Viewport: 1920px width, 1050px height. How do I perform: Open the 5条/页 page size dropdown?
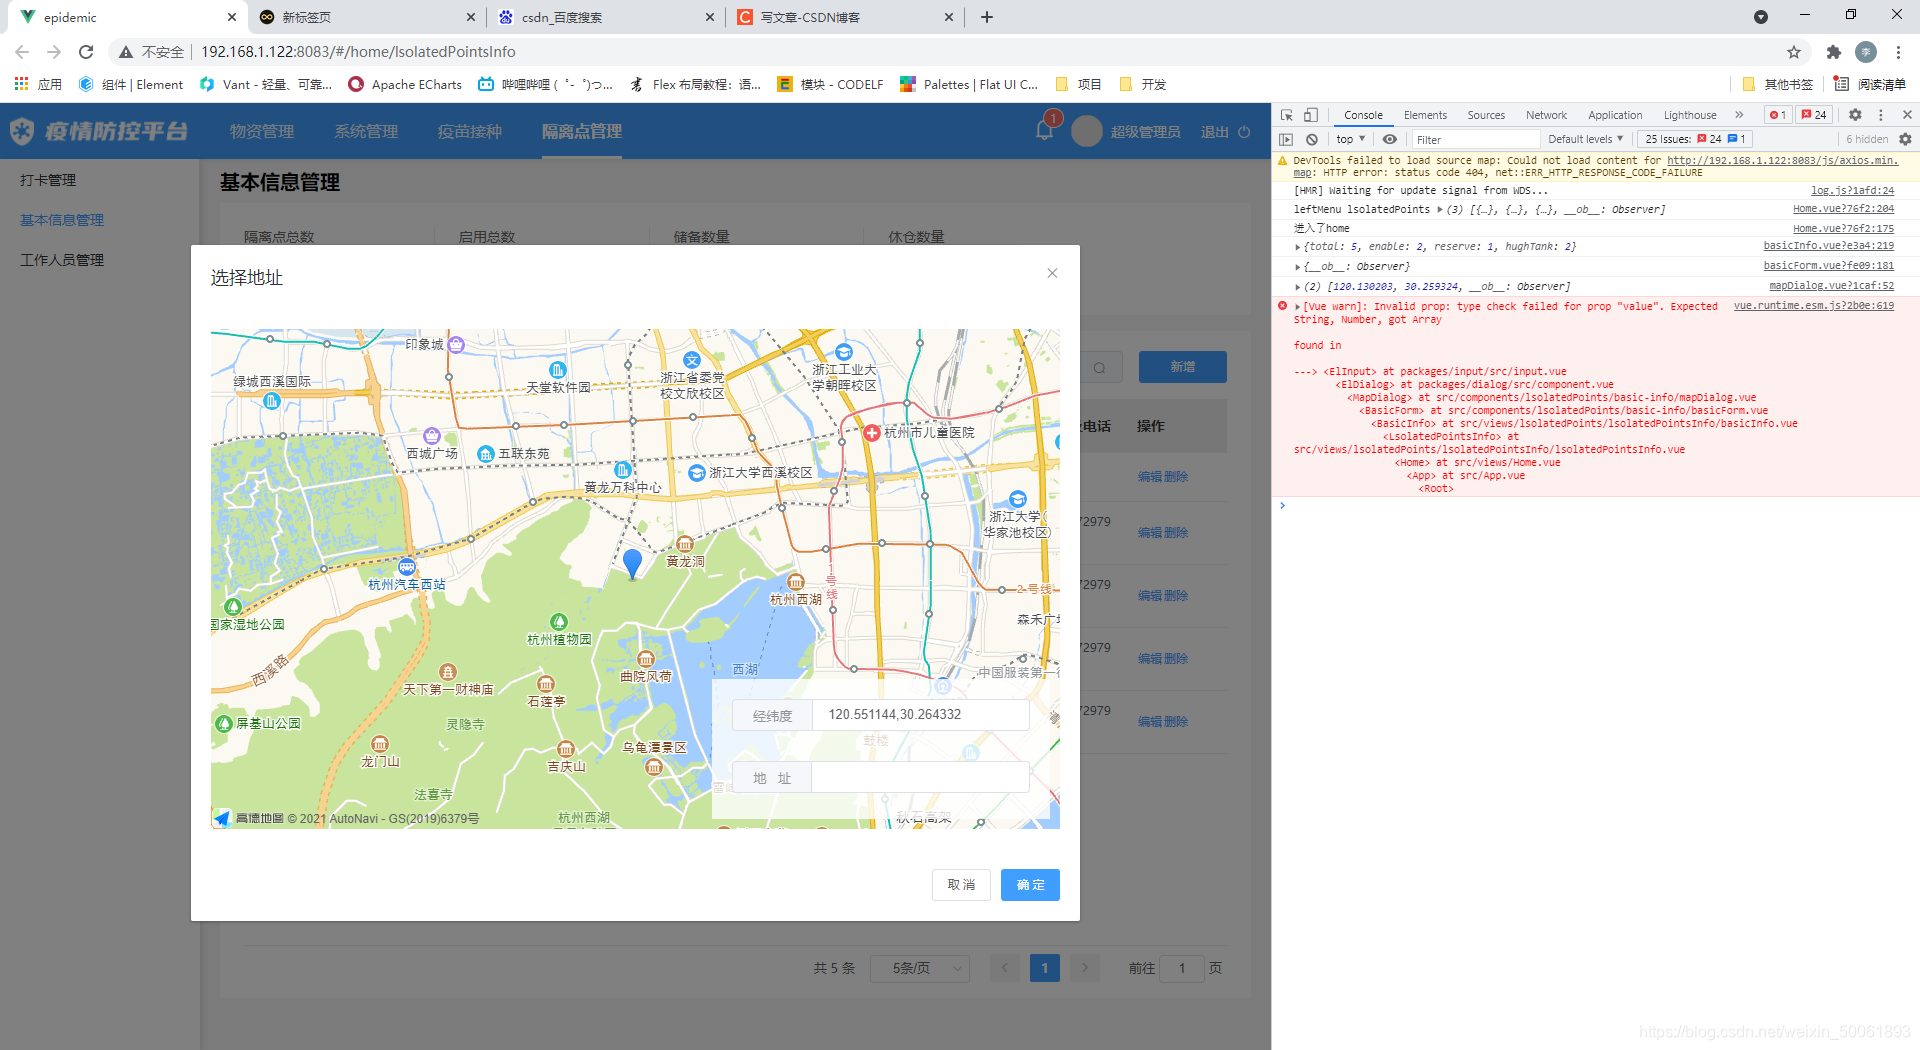[918, 968]
